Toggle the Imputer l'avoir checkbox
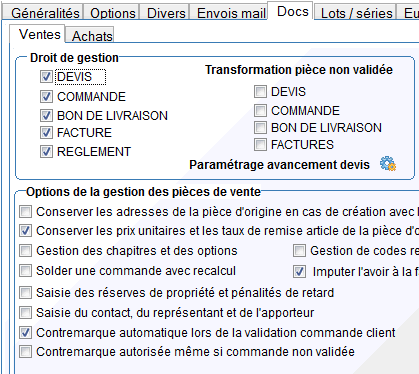Screen dimensions: 419x374 tap(299, 272)
